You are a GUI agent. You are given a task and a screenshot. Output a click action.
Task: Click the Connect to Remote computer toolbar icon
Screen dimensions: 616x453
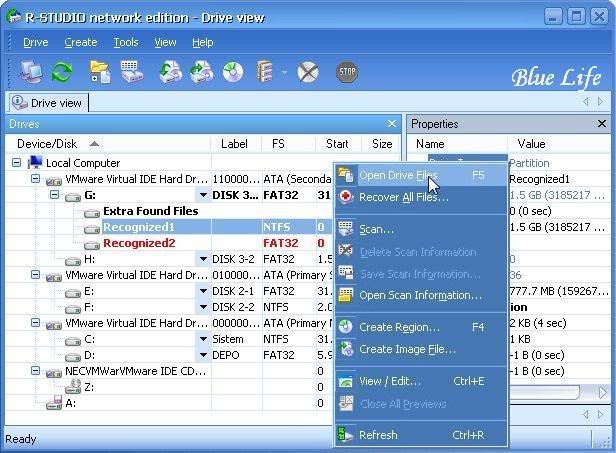31,72
